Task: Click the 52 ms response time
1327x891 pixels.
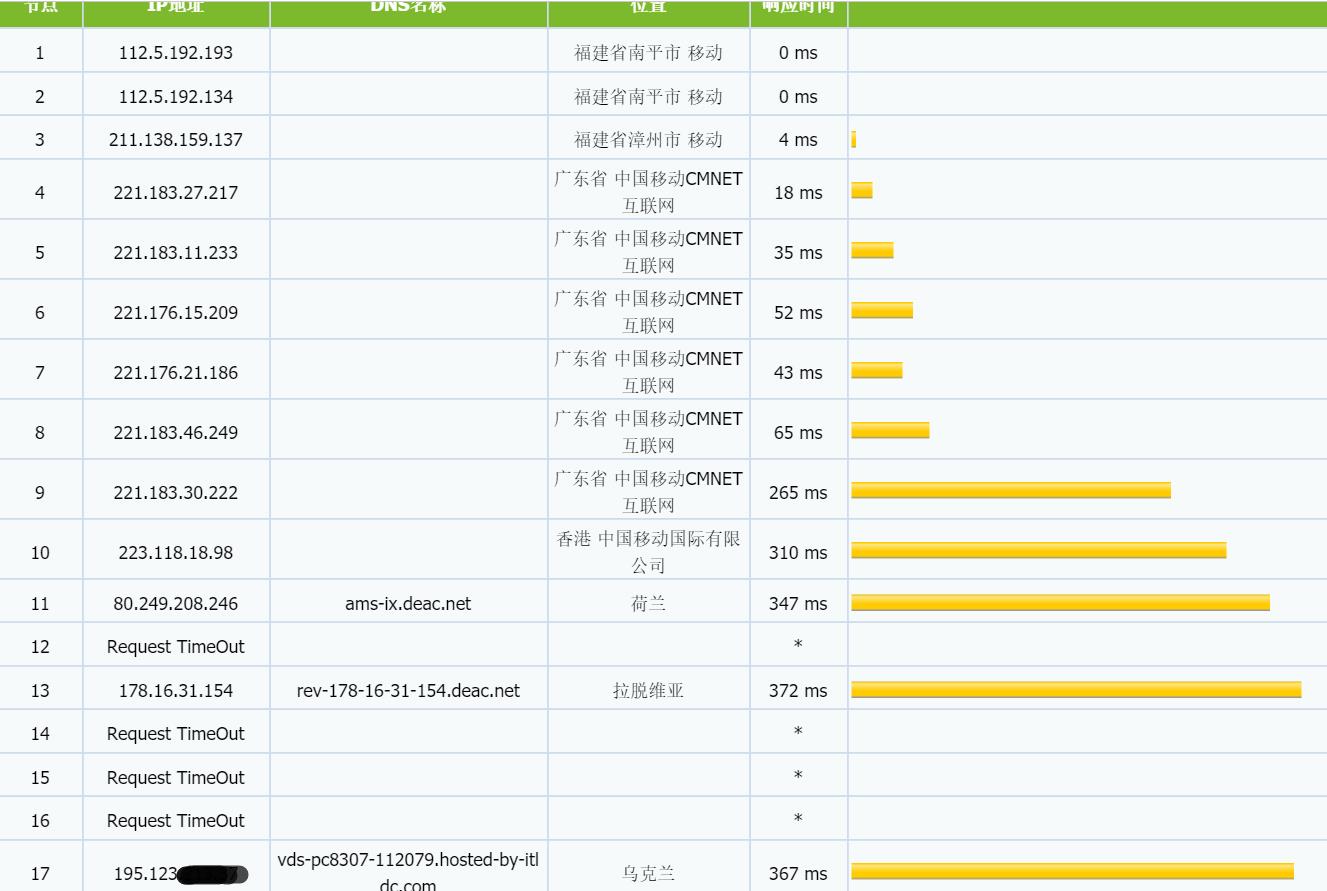Action: pos(798,313)
